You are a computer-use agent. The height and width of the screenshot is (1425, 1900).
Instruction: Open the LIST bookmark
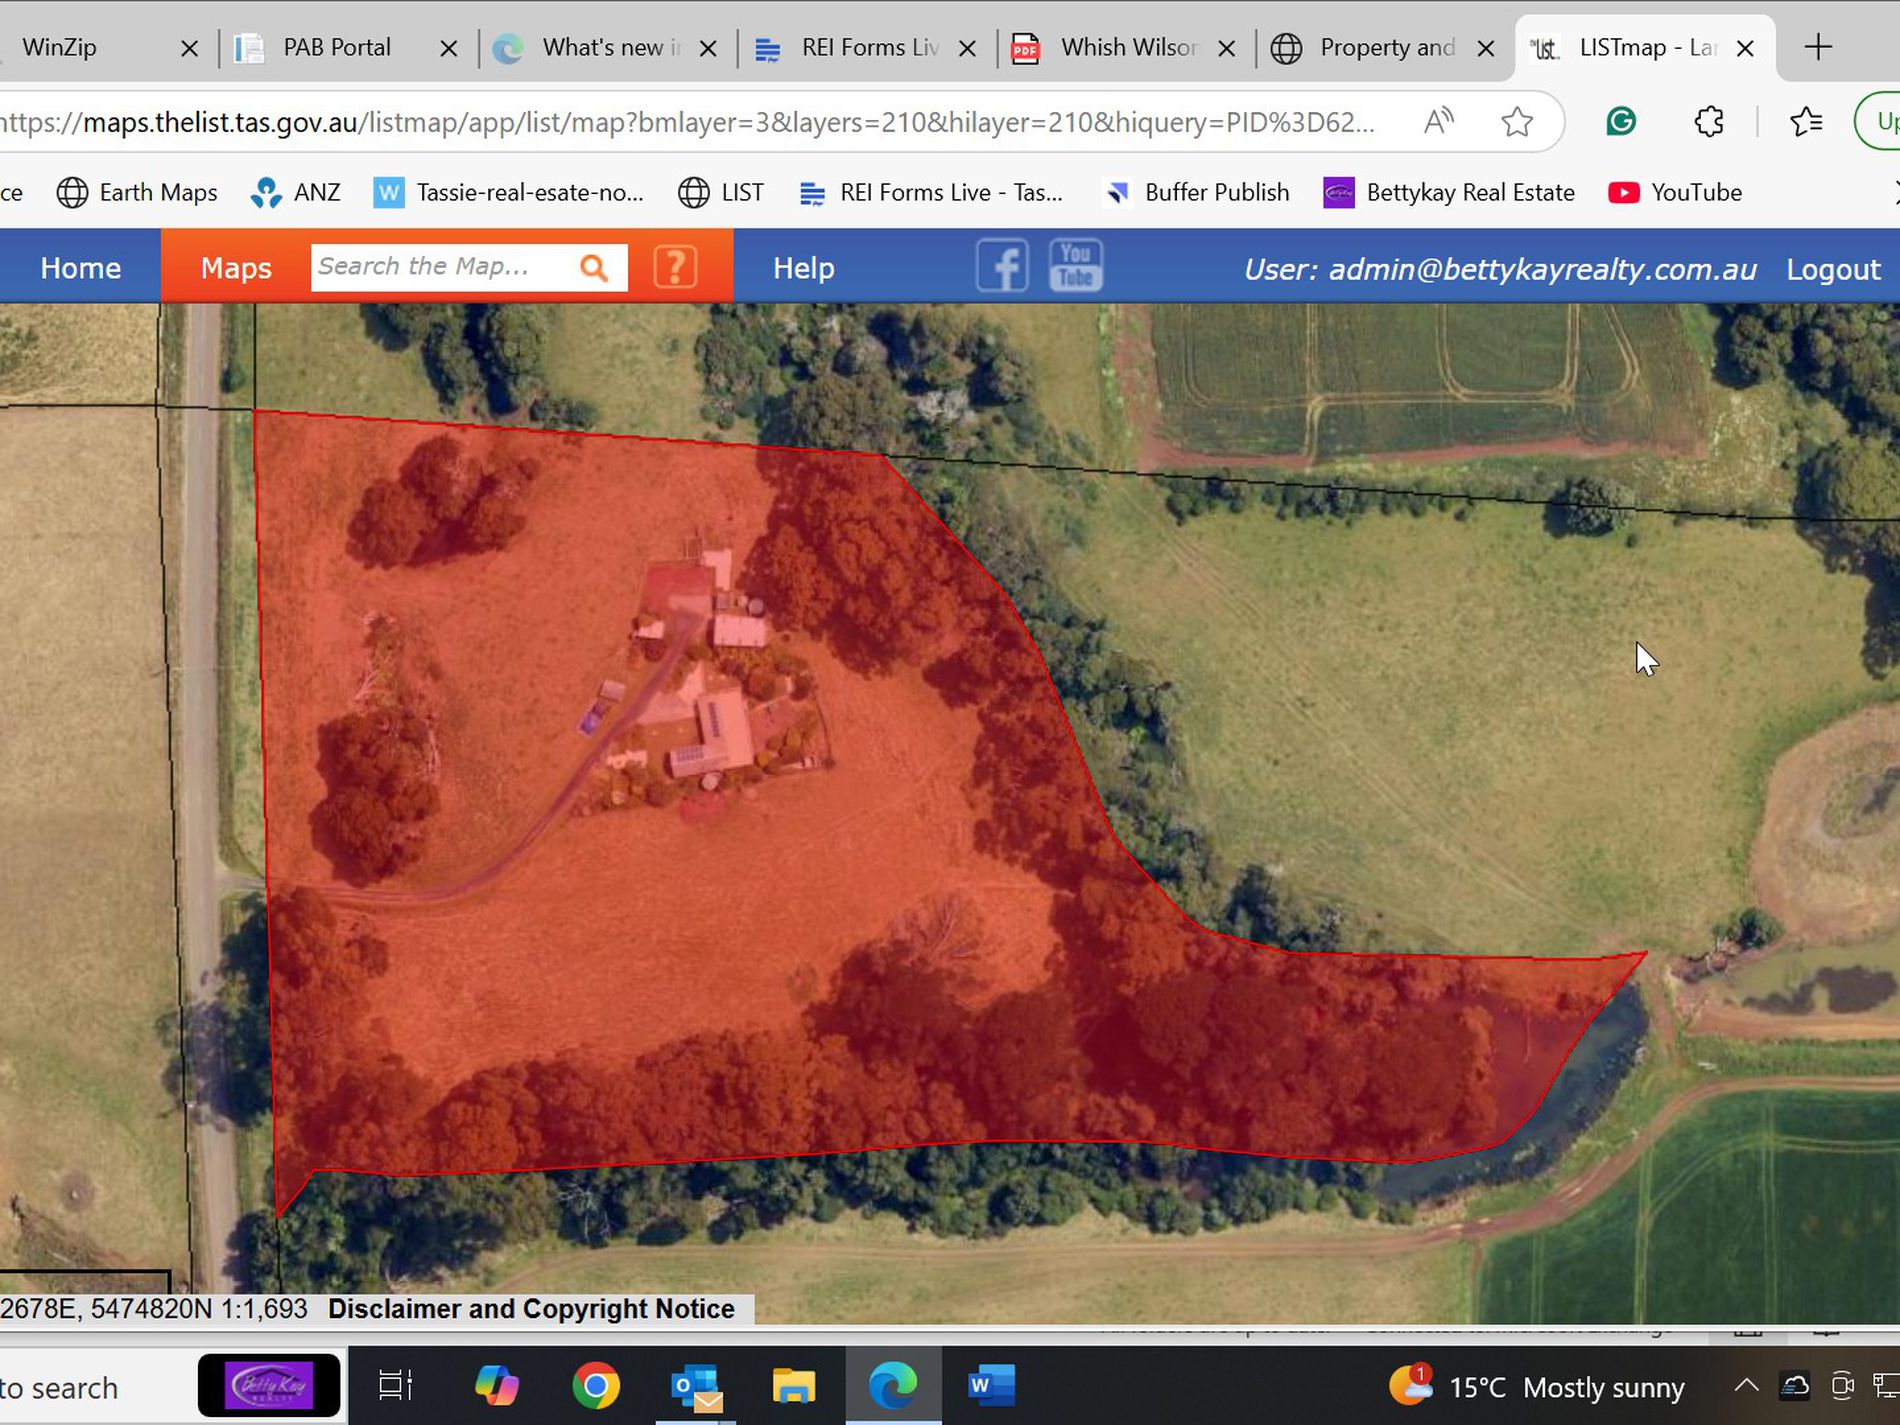[721, 192]
